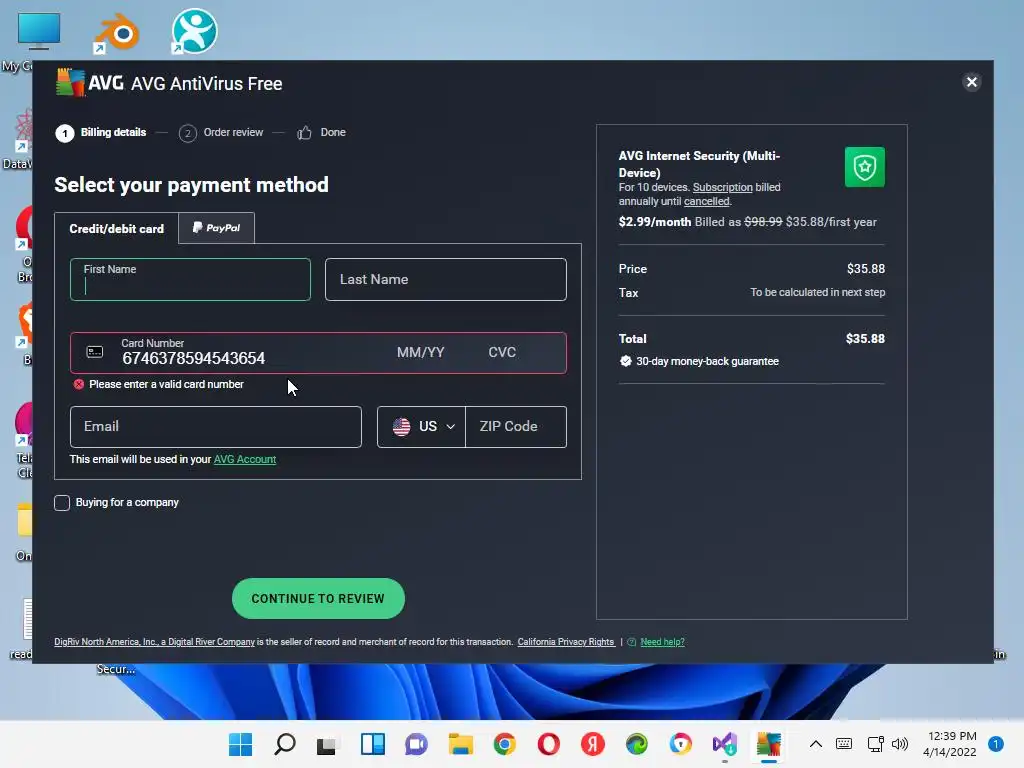Screen dimensions: 1024x768
Task: Click the MM/YY expiry field
Action: (x=421, y=353)
